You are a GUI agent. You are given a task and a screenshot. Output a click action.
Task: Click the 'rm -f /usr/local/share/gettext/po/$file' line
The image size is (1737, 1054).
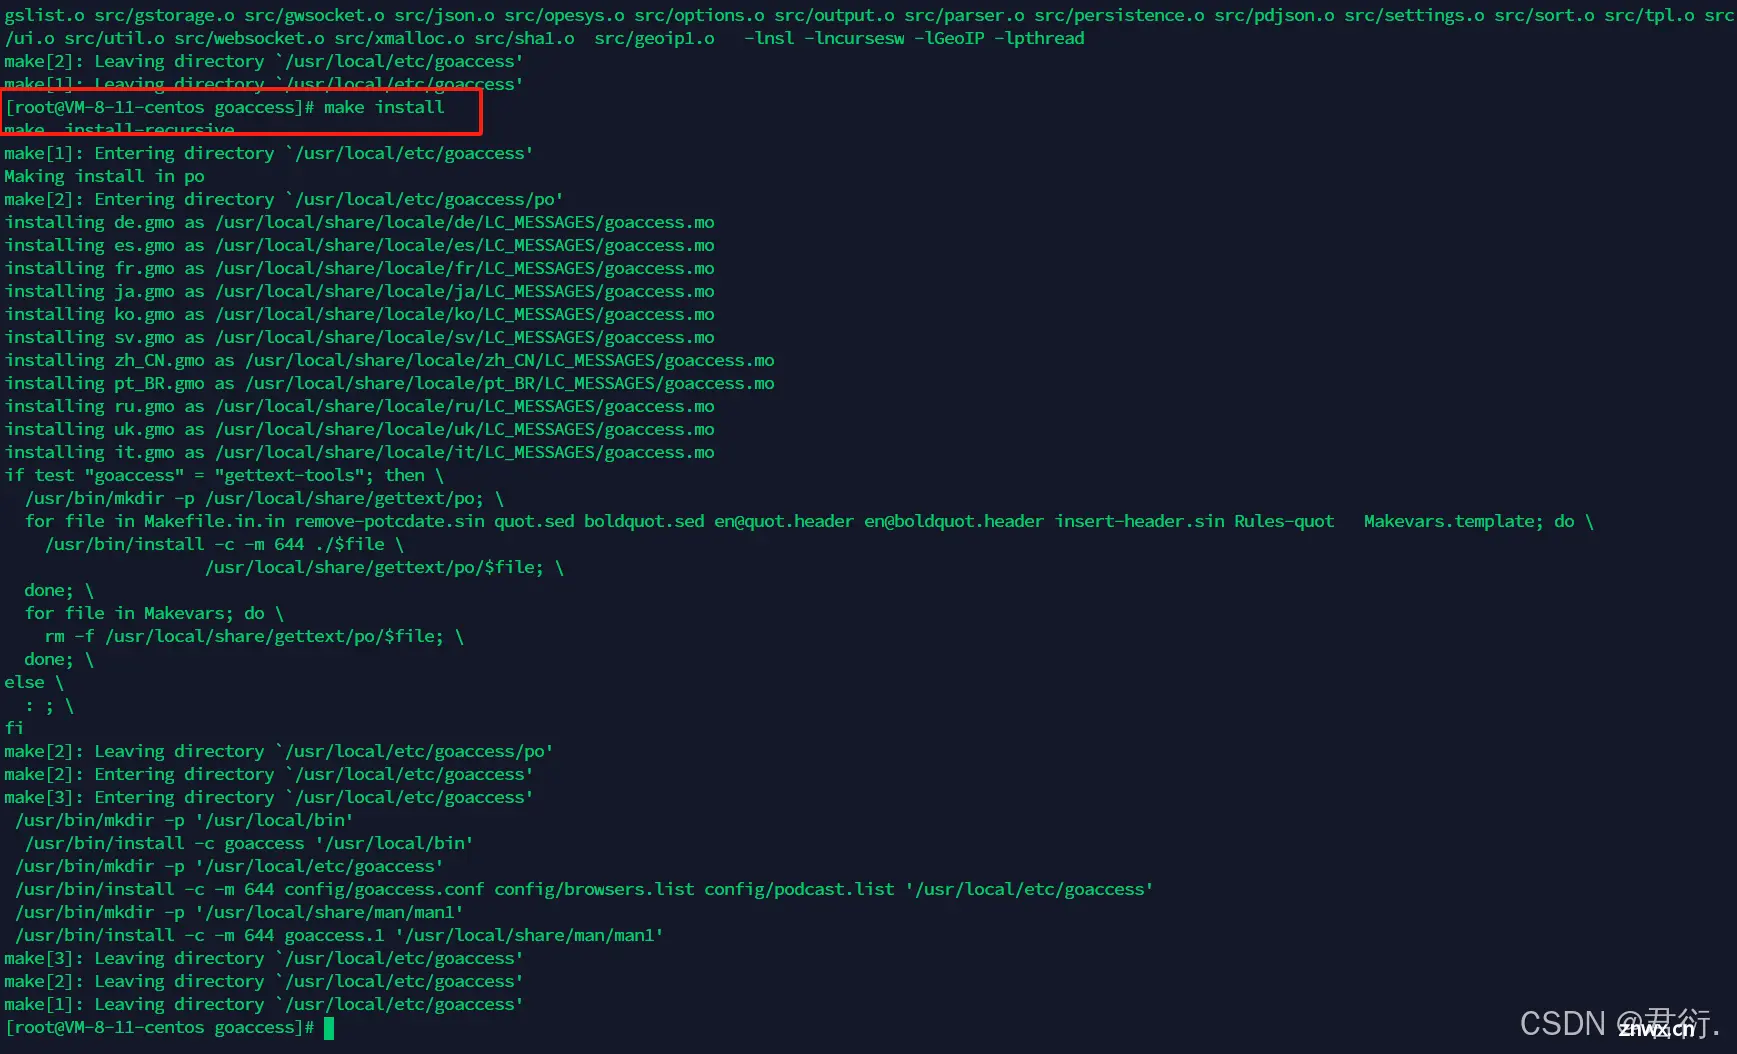point(254,636)
